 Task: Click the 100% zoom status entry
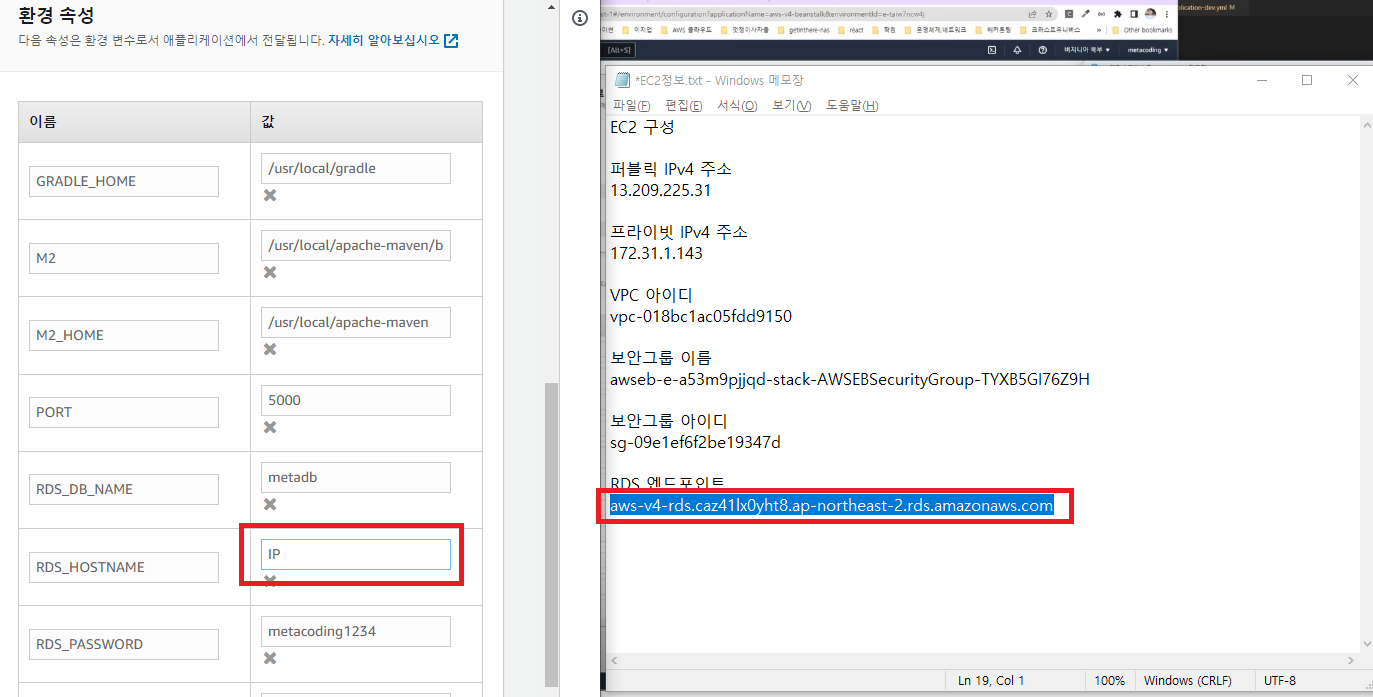tap(1109, 680)
